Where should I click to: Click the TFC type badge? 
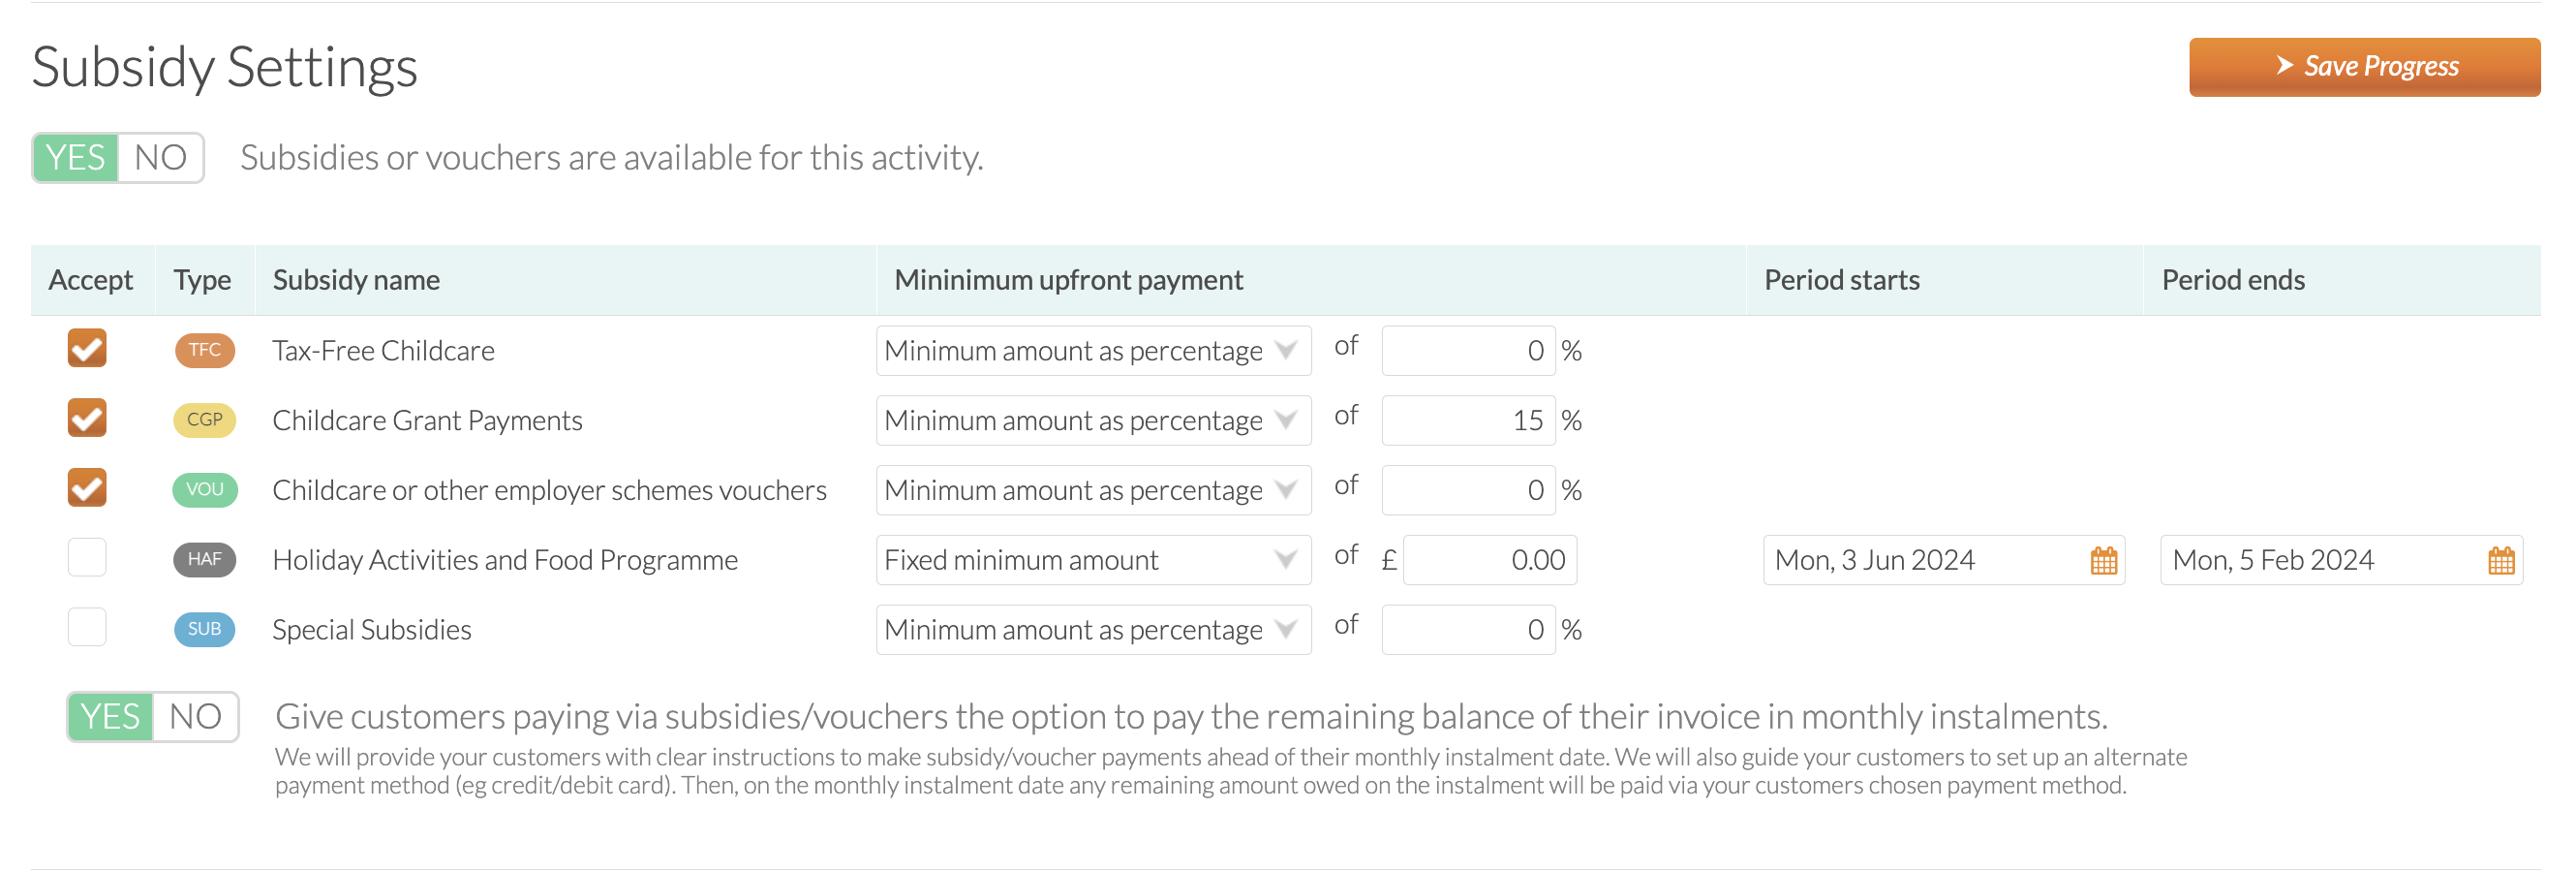coord(205,350)
